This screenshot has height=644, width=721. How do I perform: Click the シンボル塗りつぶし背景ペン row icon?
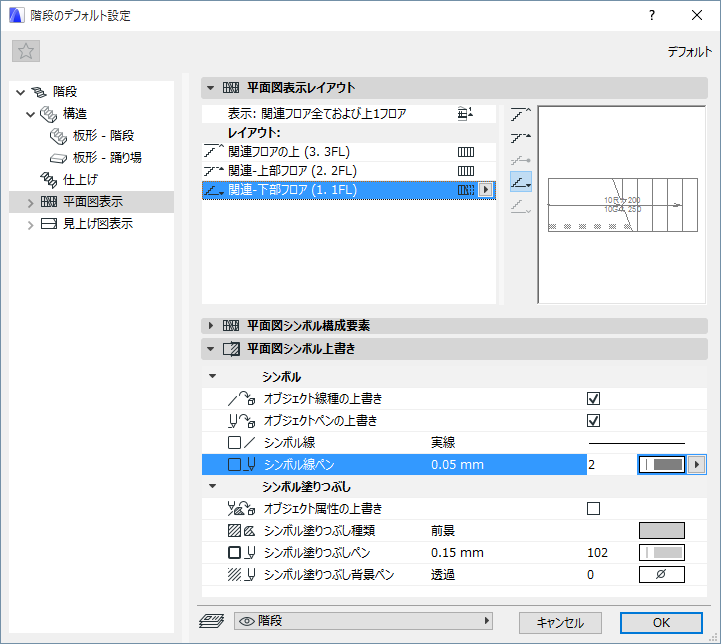tap(241, 575)
